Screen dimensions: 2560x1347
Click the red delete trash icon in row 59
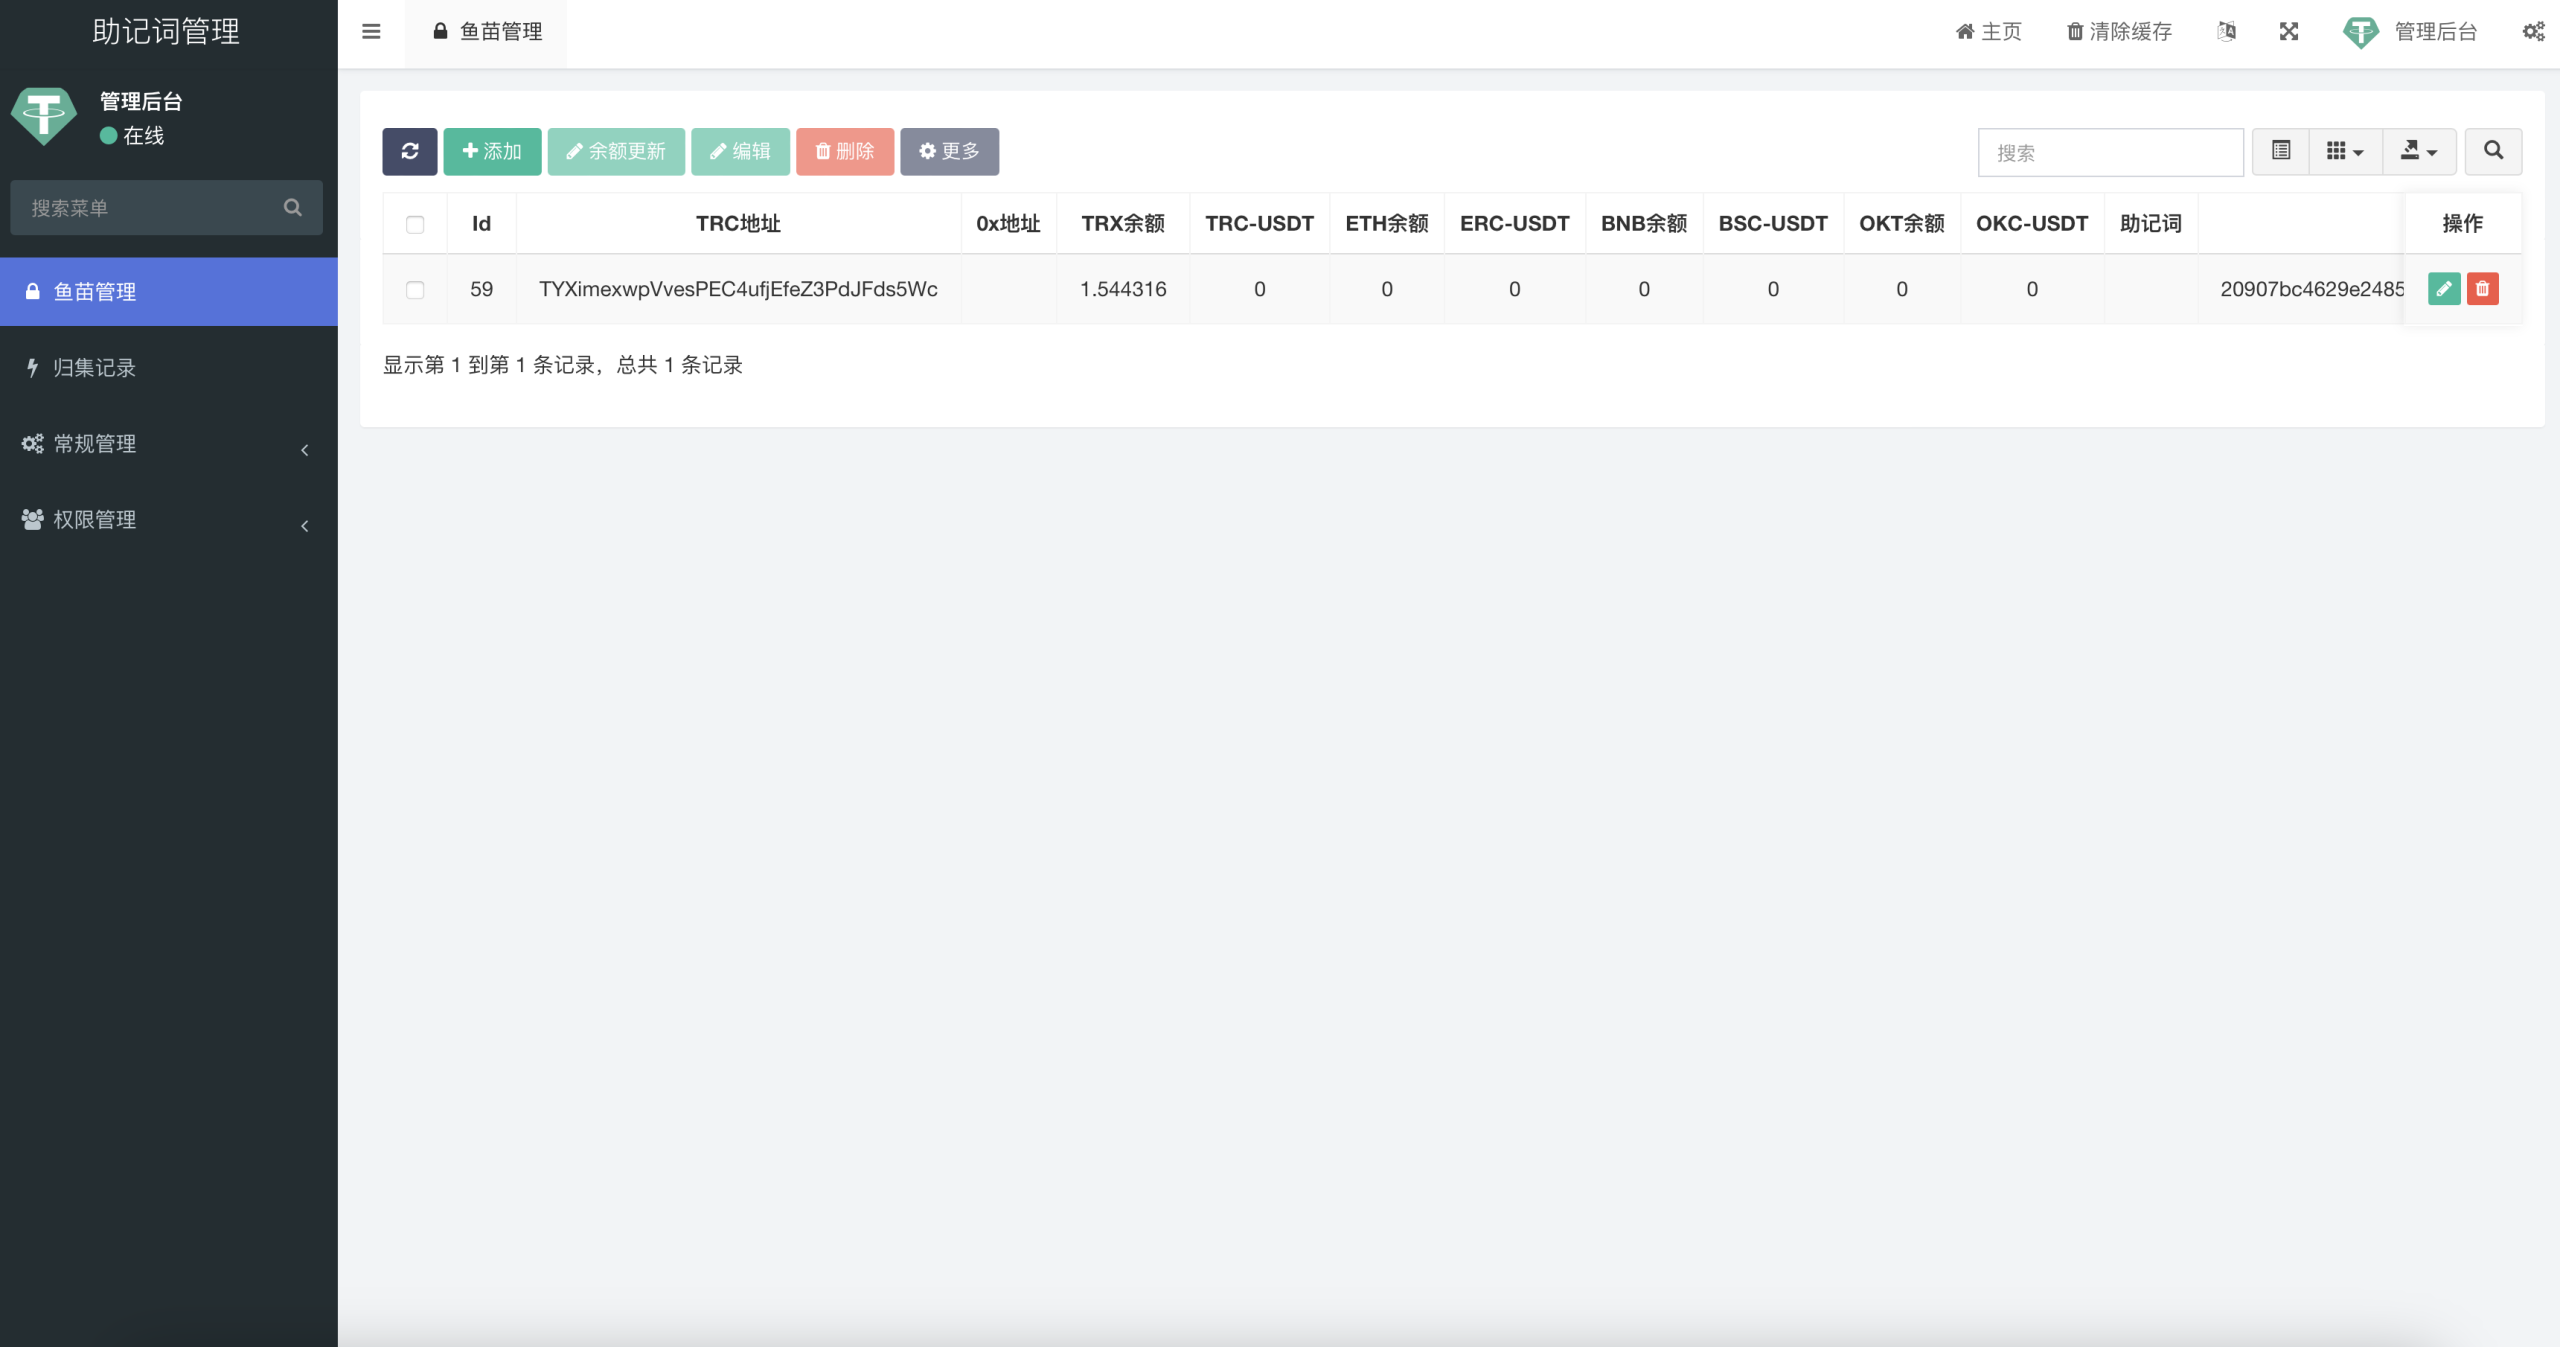coord(2482,289)
